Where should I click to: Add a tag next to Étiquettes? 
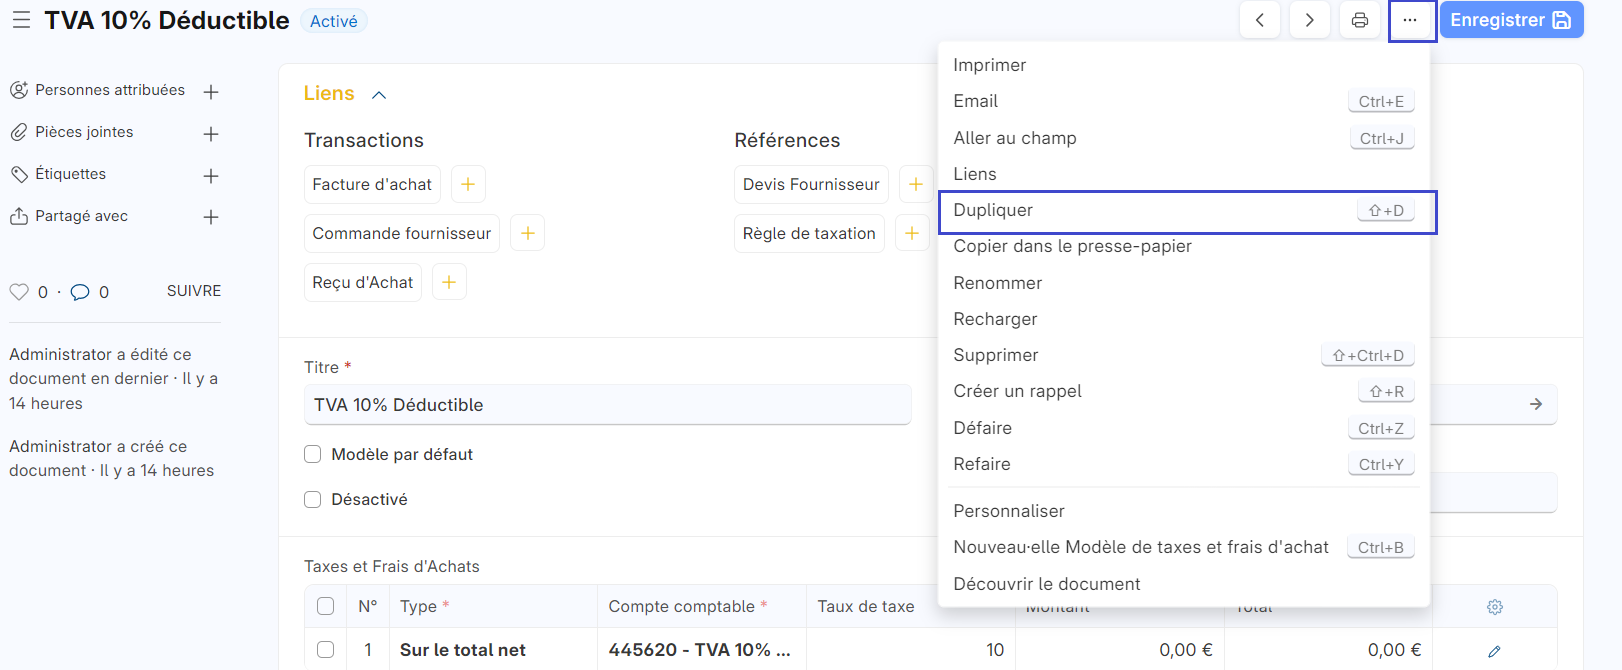pos(211,176)
